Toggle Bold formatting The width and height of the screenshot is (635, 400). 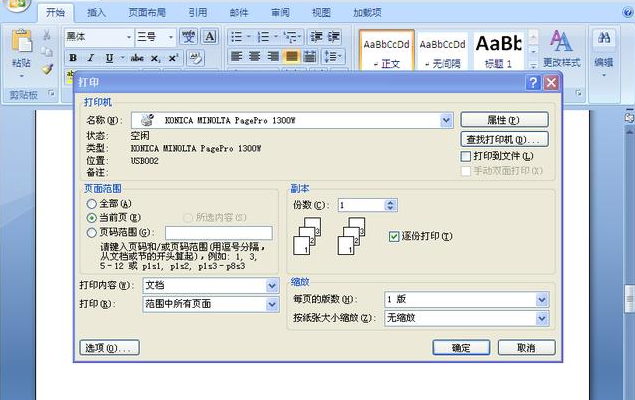(x=73, y=58)
